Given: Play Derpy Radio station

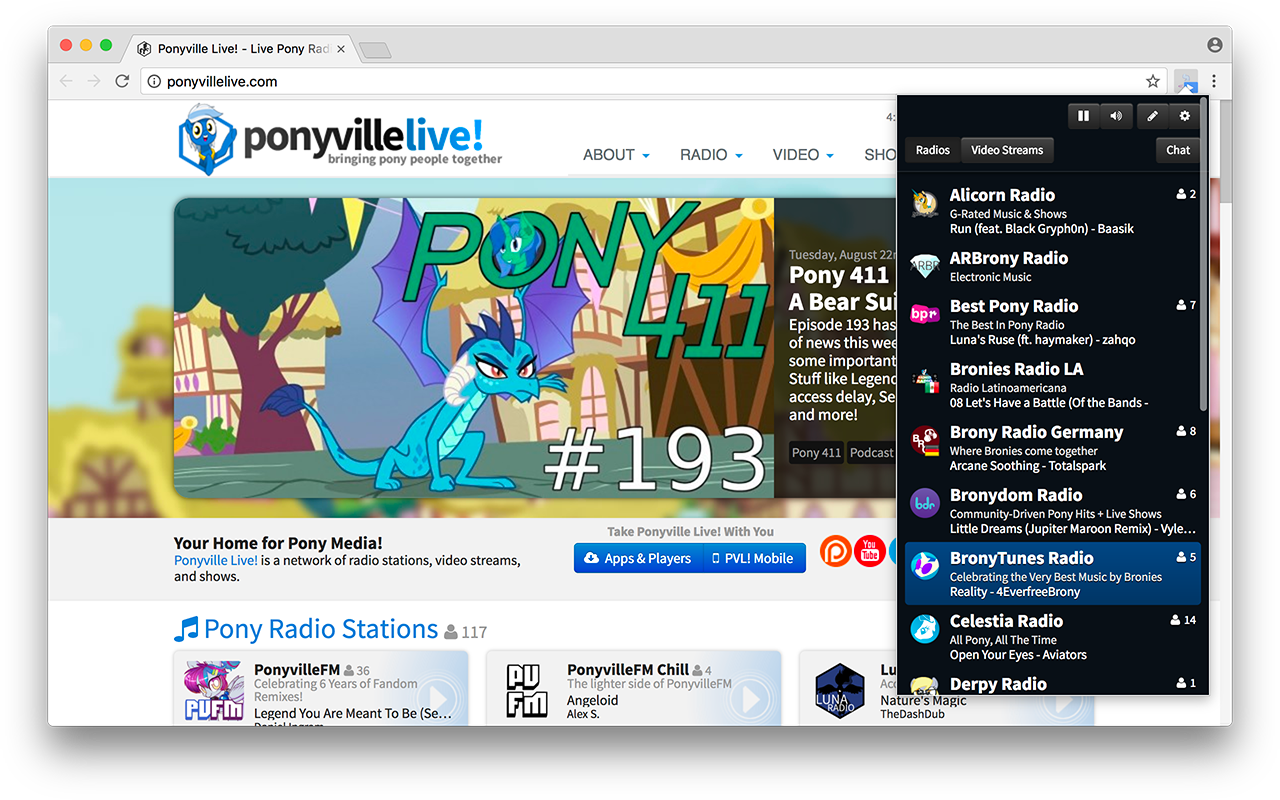Looking at the screenshot, I should pyautogui.click(x=1053, y=682).
